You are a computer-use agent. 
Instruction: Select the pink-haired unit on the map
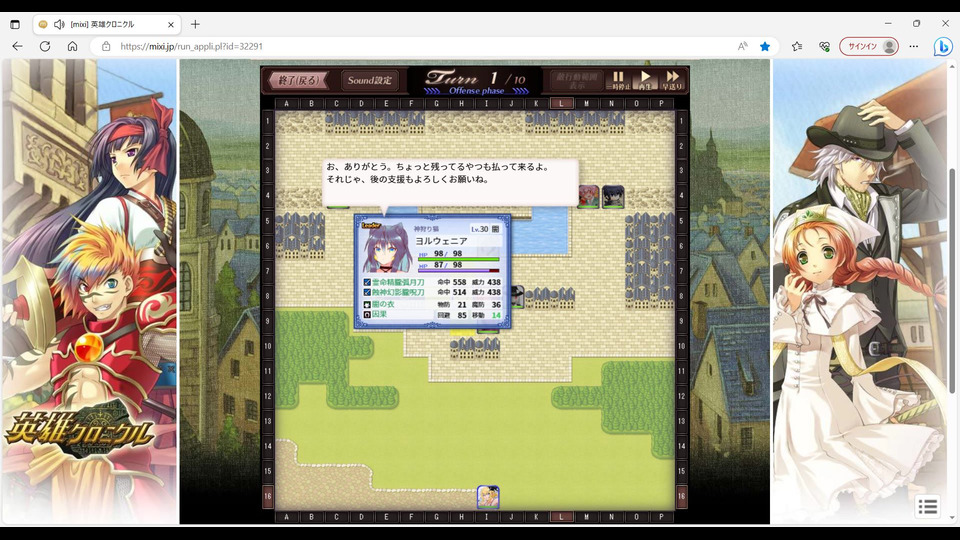(588, 197)
